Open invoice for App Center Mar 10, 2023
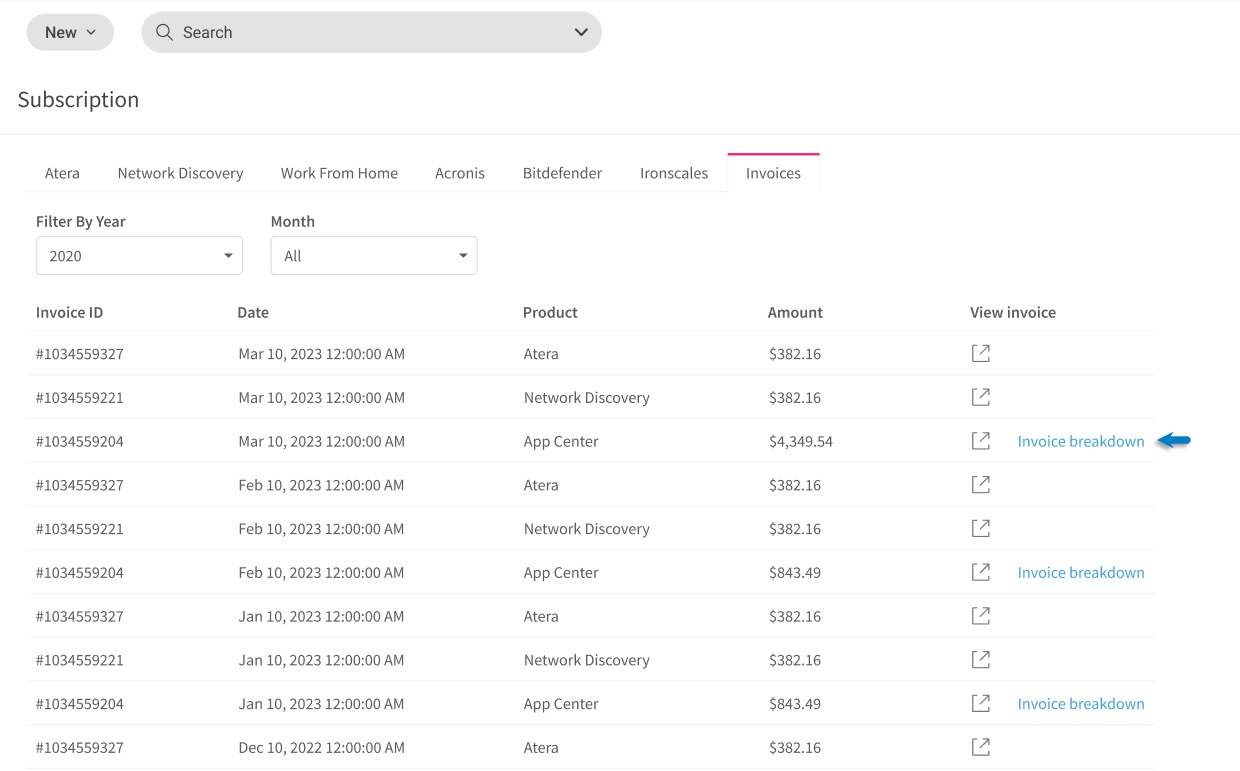 click(x=981, y=441)
